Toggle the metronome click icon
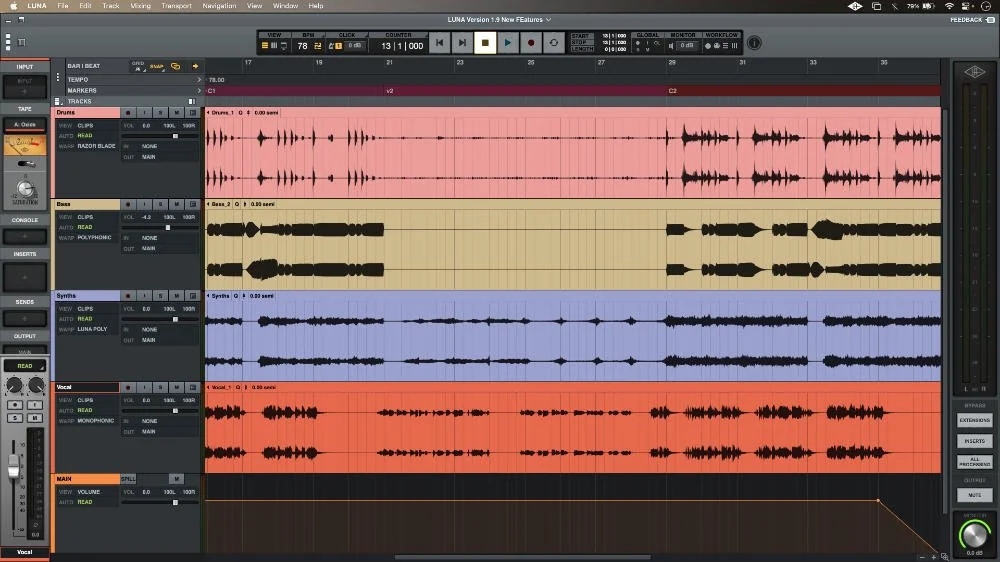Image resolution: width=1000 pixels, height=562 pixels. (x=332, y=46)
